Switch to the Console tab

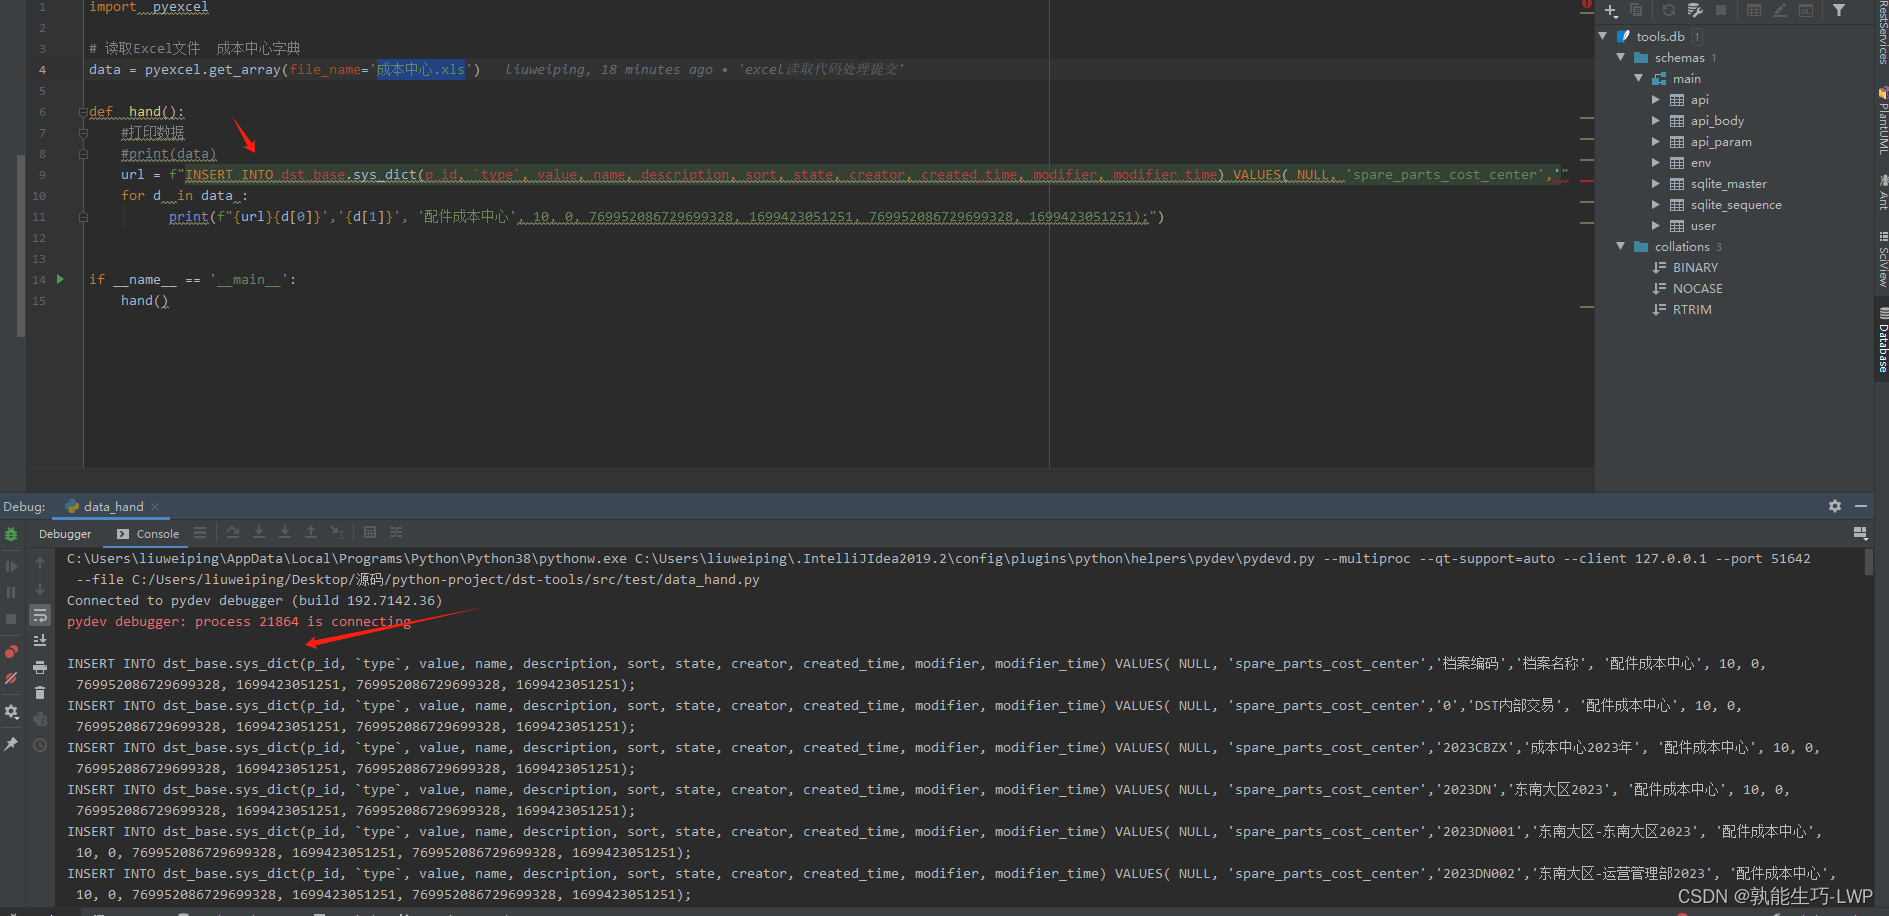148,534
